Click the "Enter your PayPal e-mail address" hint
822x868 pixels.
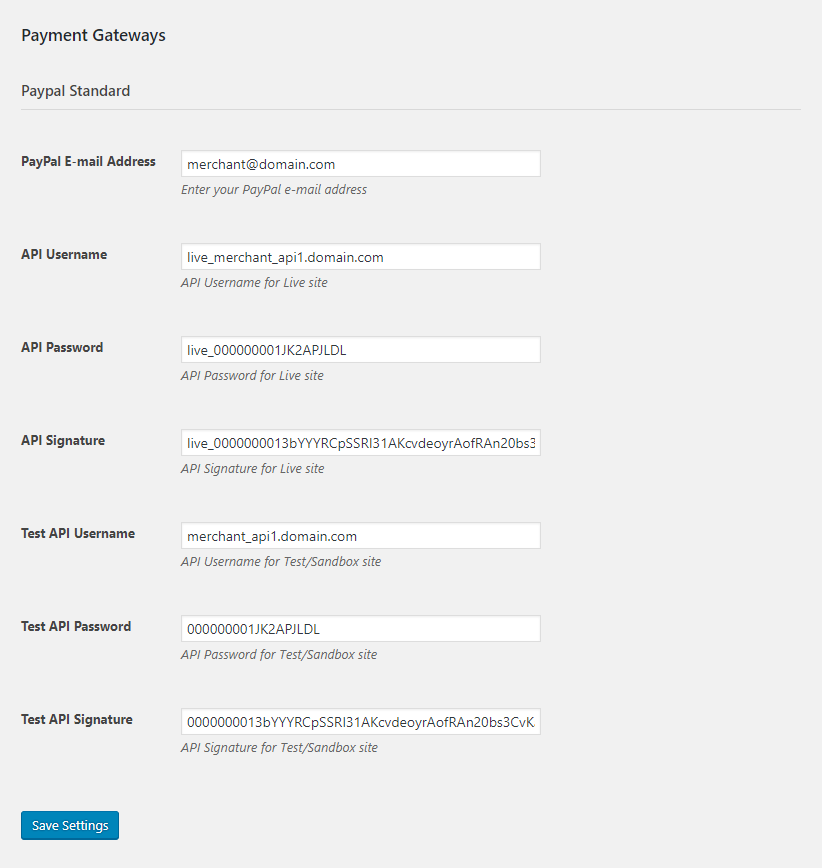[274, 190]
